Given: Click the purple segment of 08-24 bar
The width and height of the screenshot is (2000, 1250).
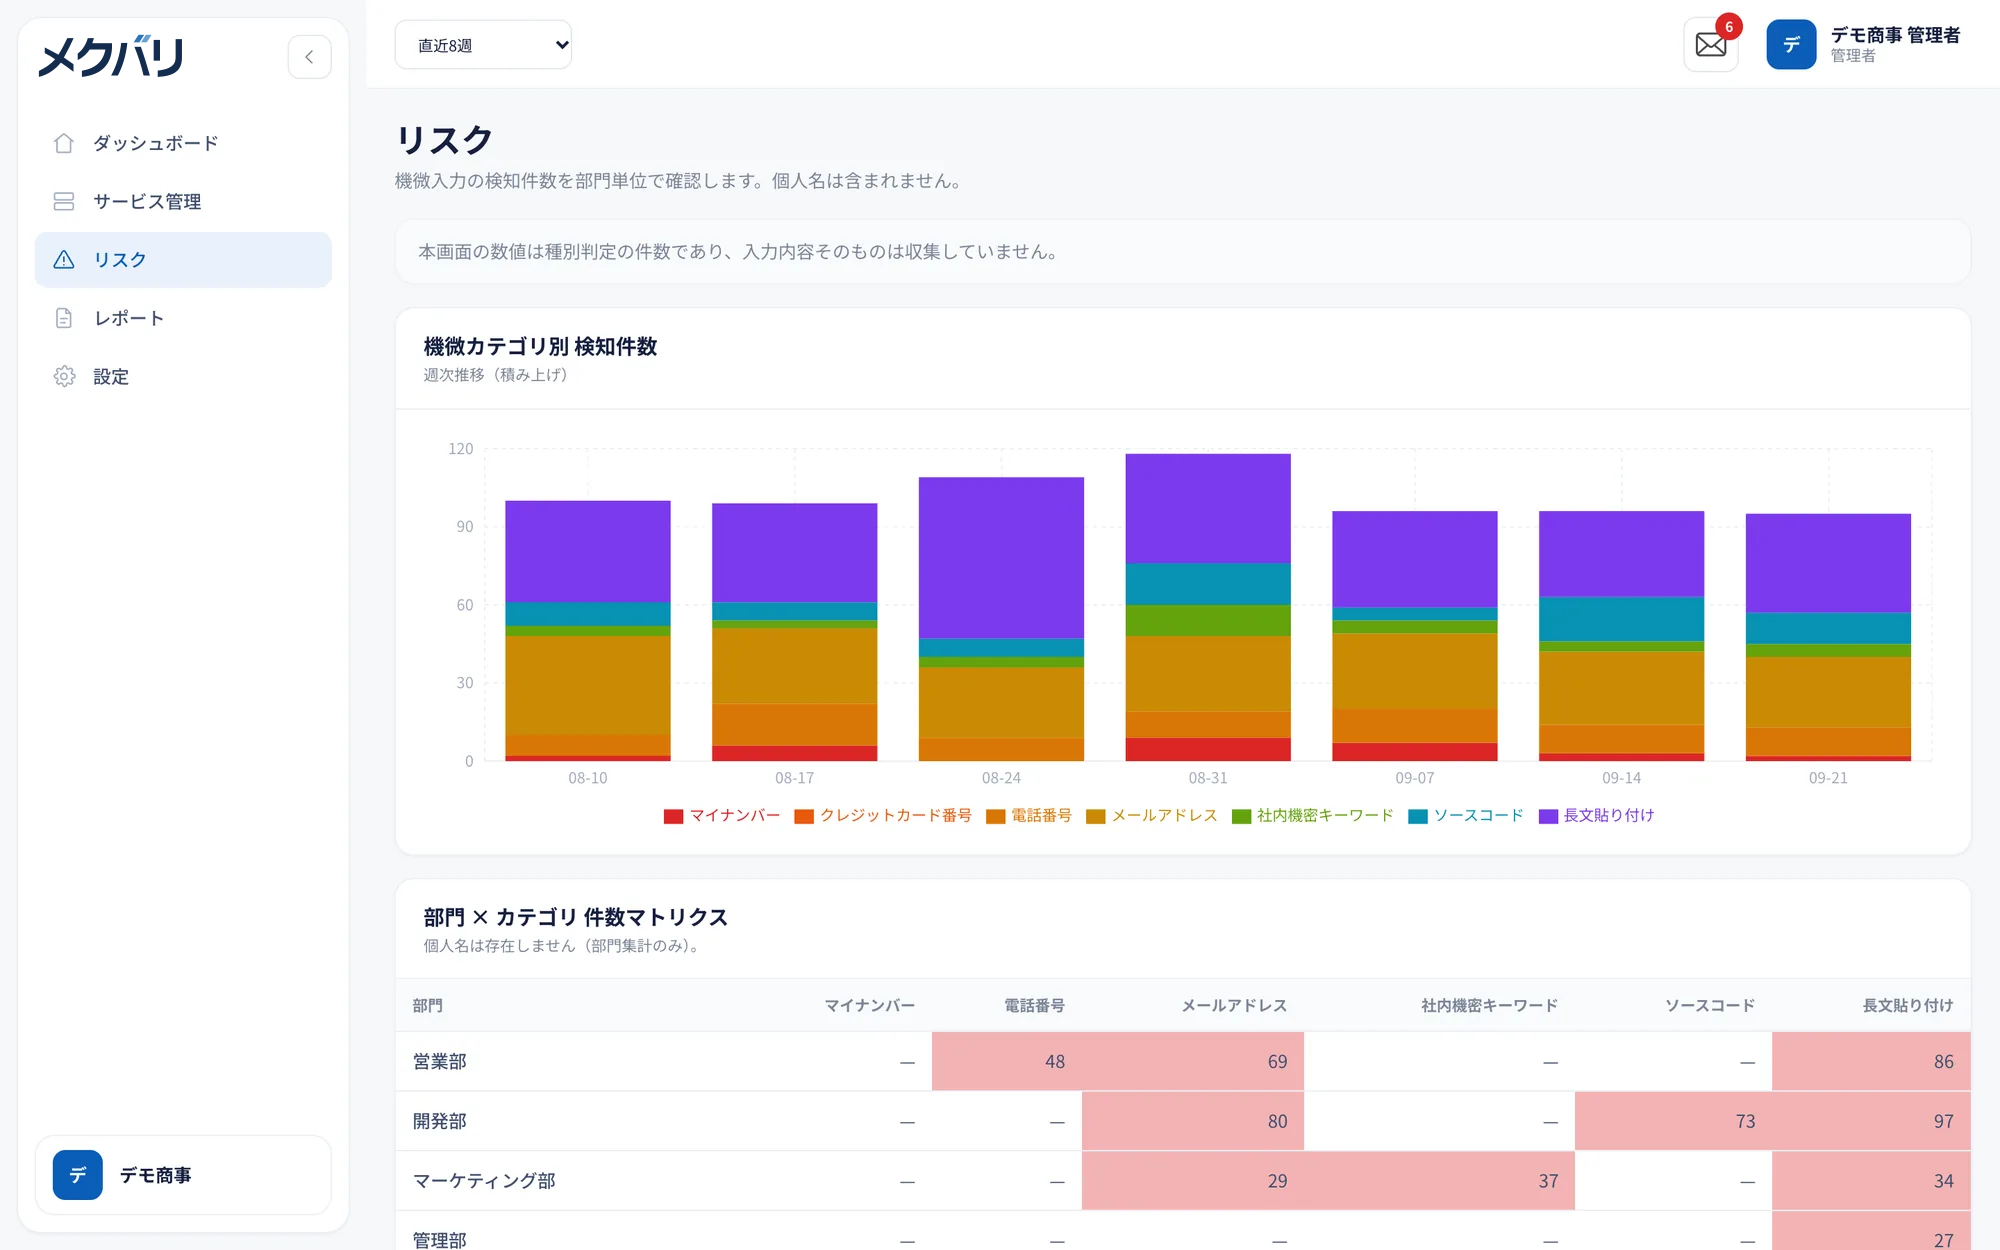Looking at the screenshot, I should [x=1001, y=558].
